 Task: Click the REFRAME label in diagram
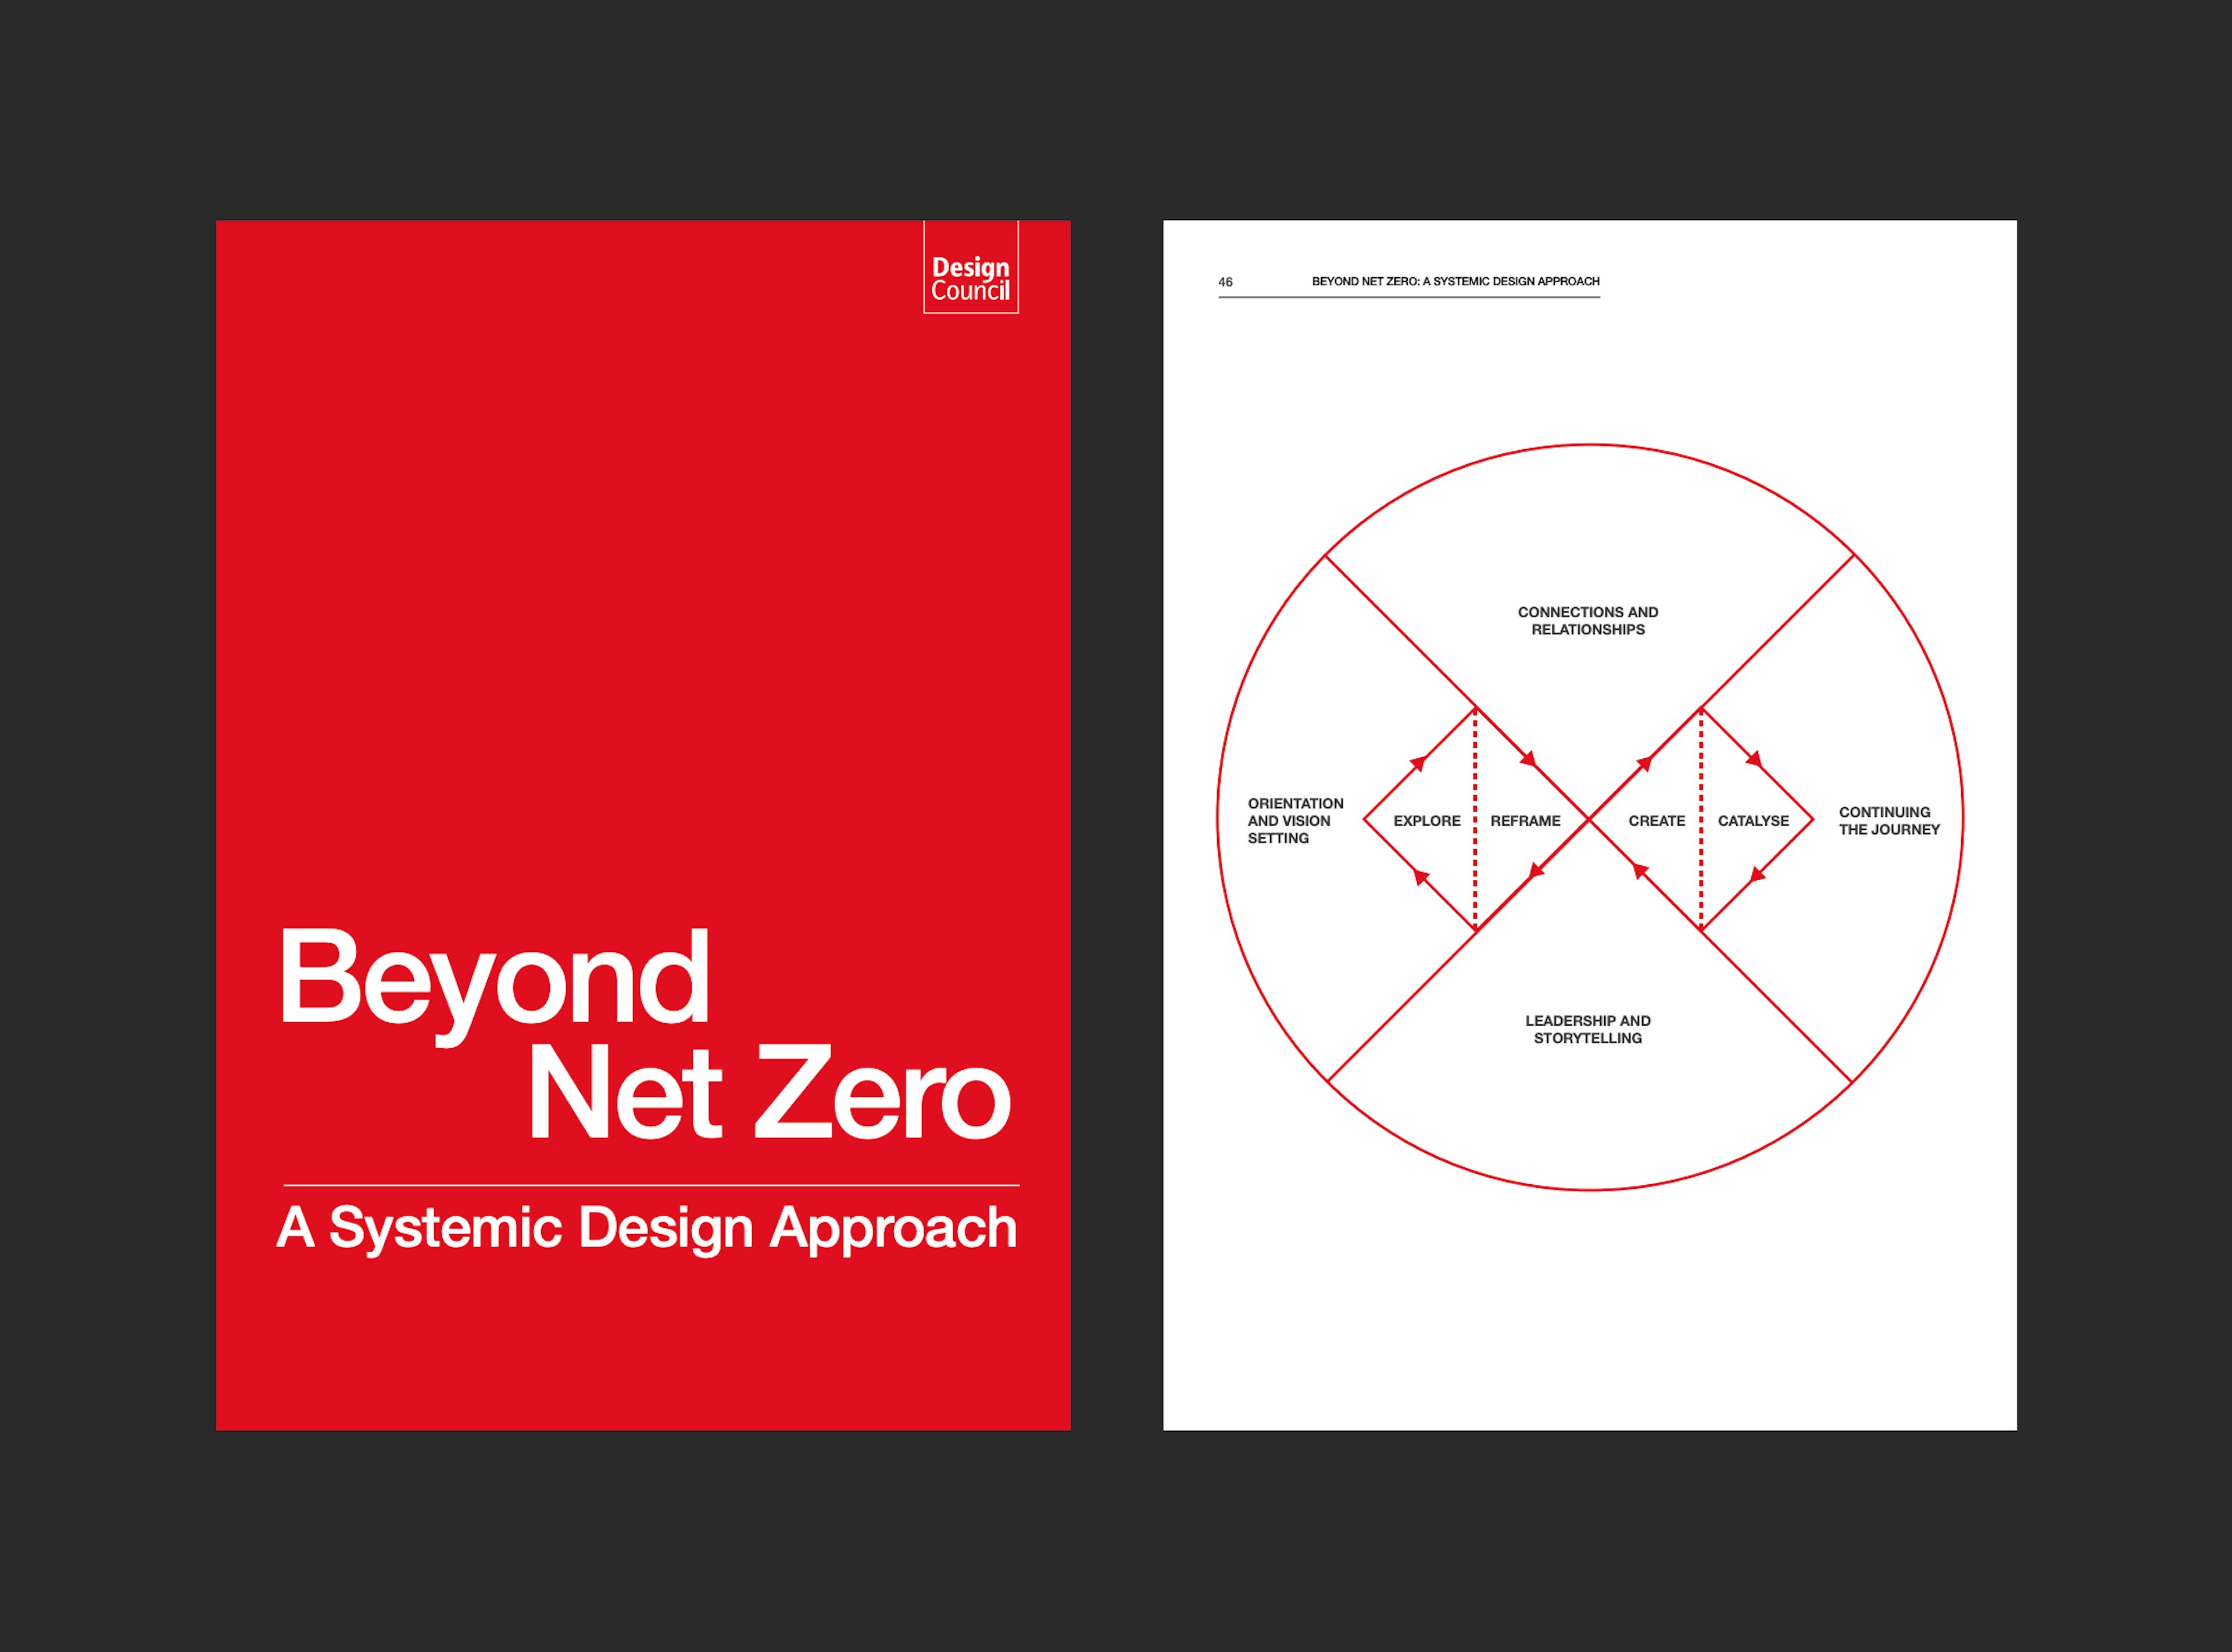click(x=1524, y=821)
